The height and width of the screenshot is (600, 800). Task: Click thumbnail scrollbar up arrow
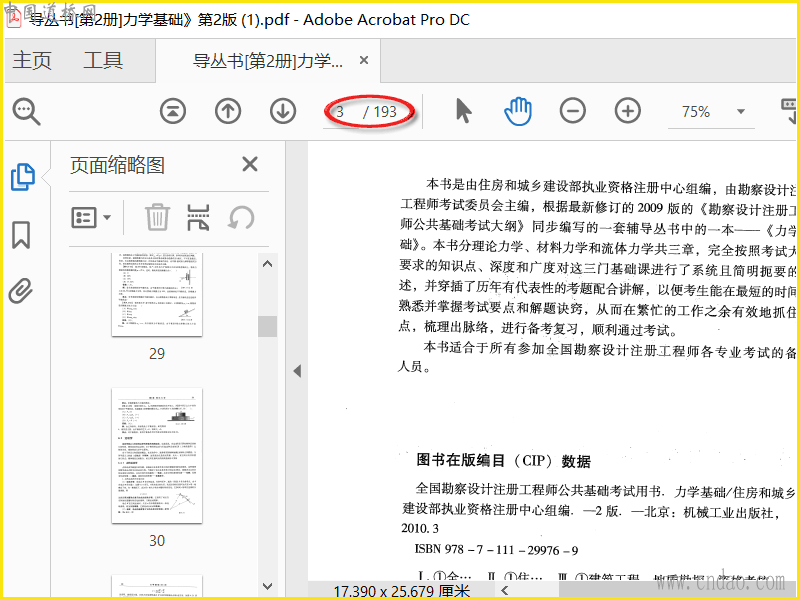[x=267, y=264]
